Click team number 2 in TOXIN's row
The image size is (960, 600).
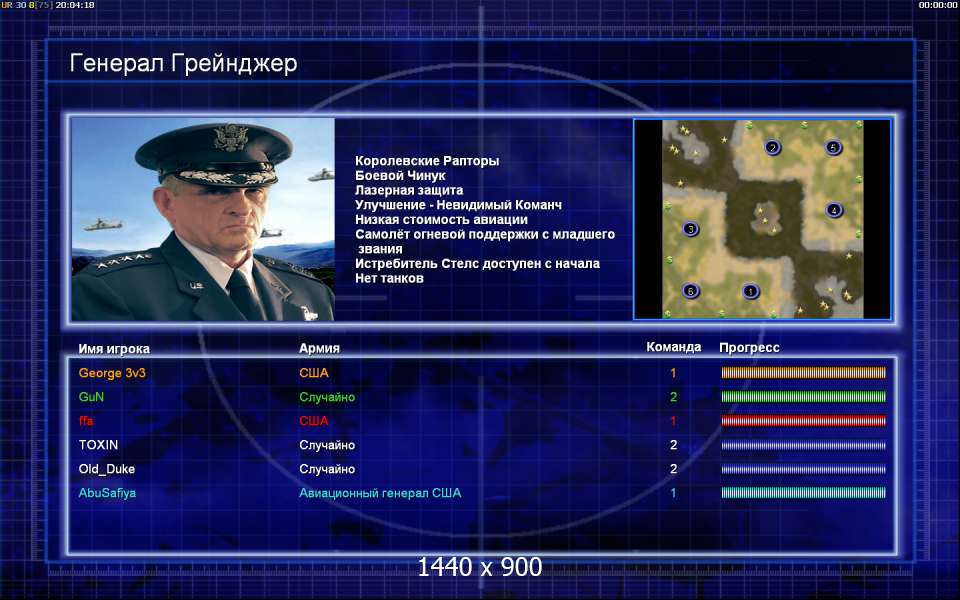pyautogui.click(x=673, y=445)
